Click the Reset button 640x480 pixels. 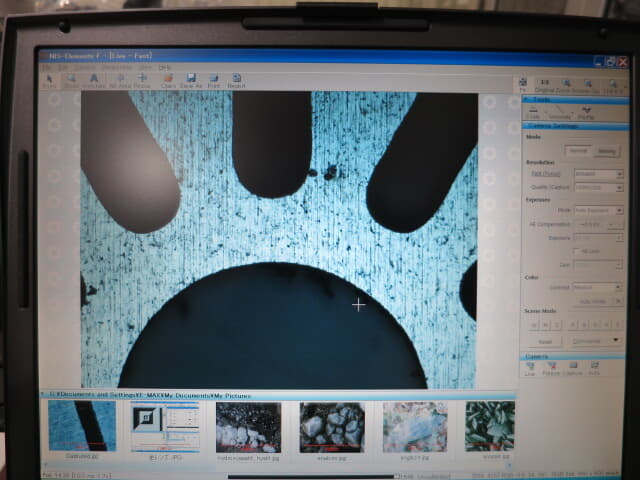(545, 342)
